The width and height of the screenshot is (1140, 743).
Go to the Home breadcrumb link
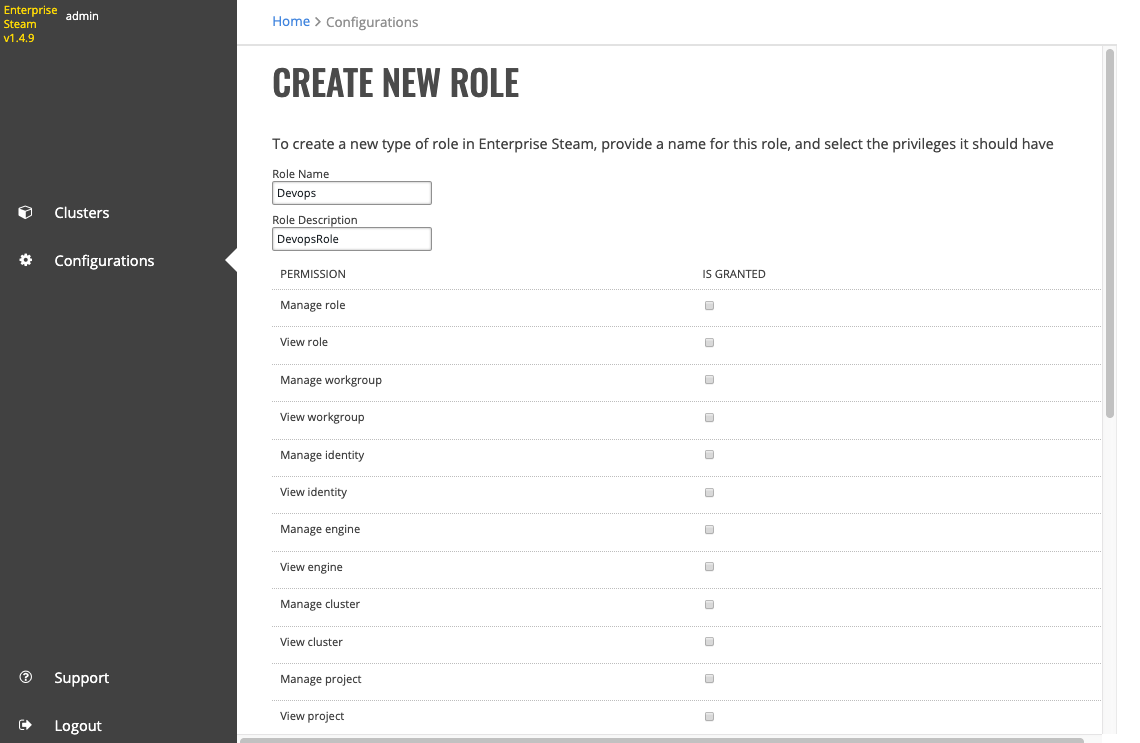pos(291,21)
